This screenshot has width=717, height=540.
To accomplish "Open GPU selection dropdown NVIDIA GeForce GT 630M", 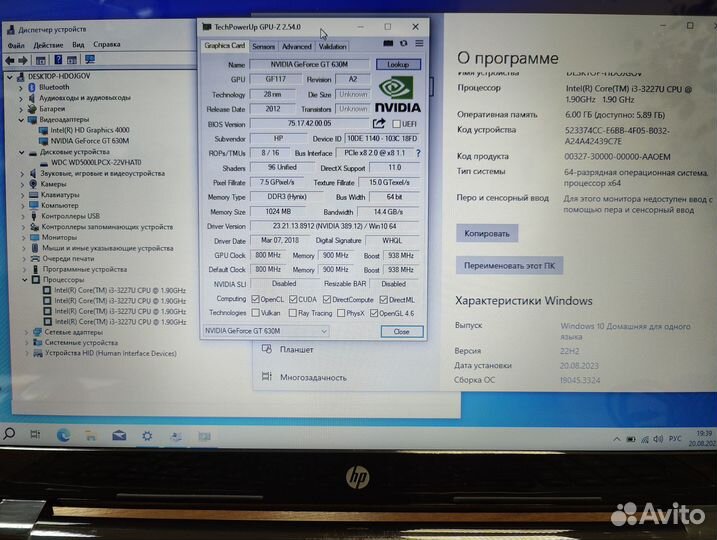I will pyautogui.click(x=266, y=331).
